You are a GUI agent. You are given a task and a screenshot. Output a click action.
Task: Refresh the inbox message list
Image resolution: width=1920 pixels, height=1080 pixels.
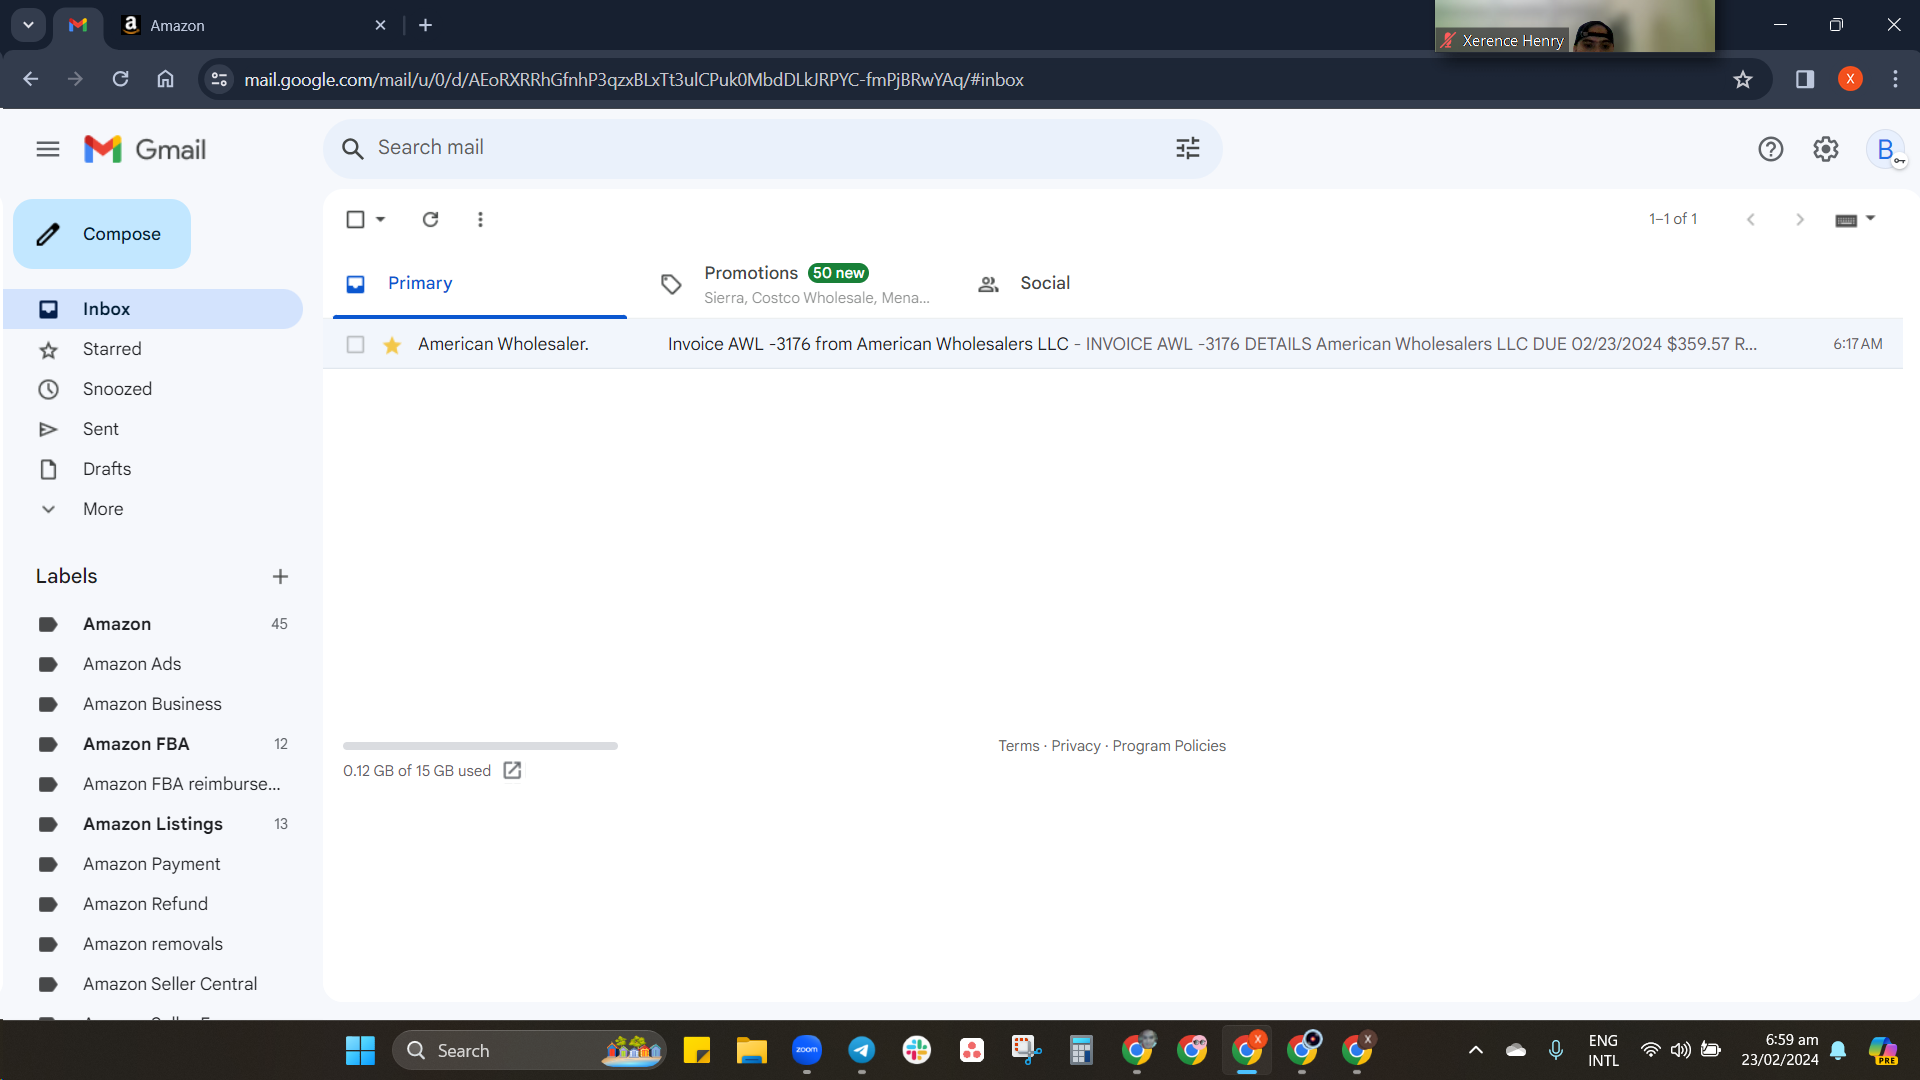pos(430,219)
